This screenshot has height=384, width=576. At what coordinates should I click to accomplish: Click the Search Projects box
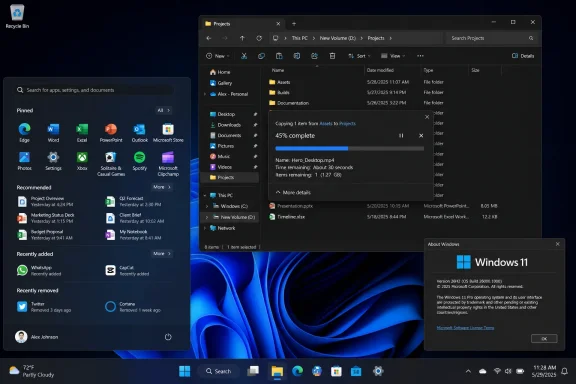492,38
